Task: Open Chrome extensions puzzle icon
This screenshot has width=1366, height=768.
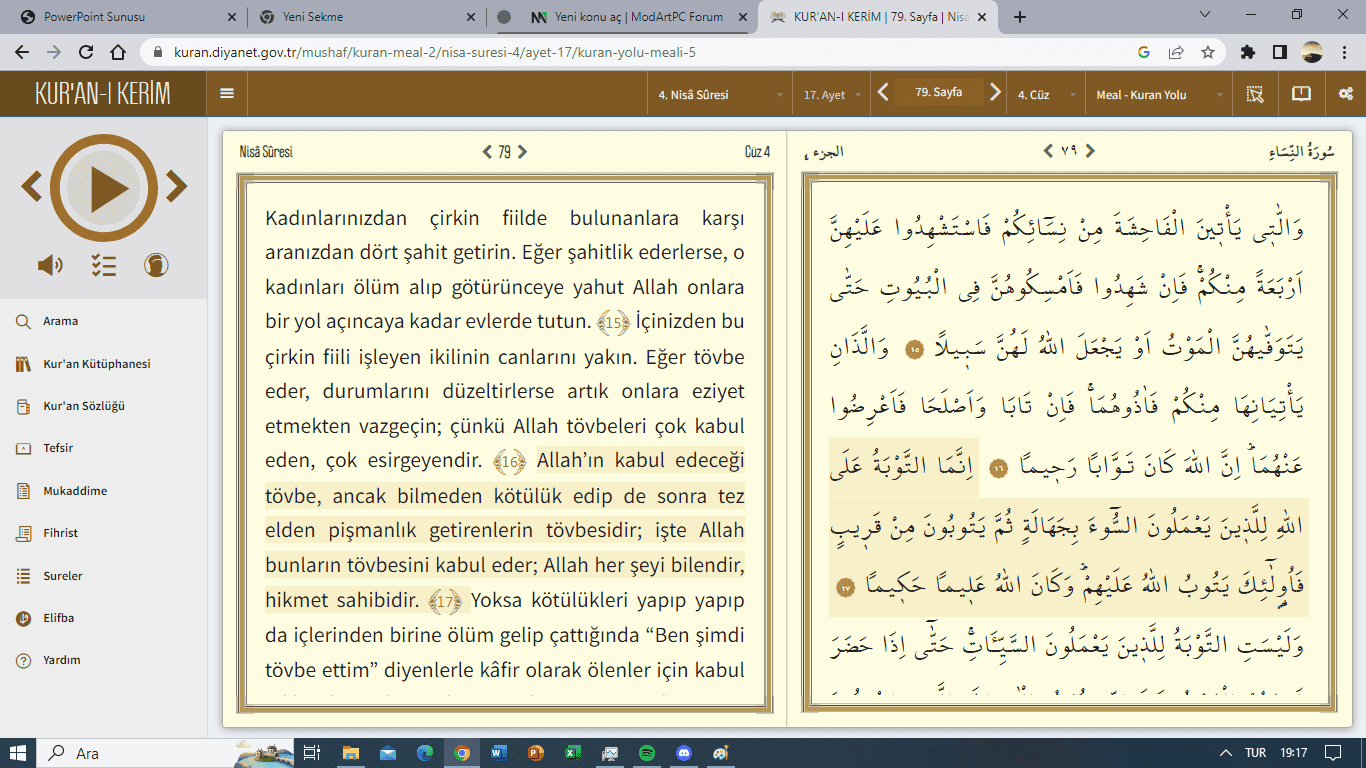Action: pos(1247,52)
